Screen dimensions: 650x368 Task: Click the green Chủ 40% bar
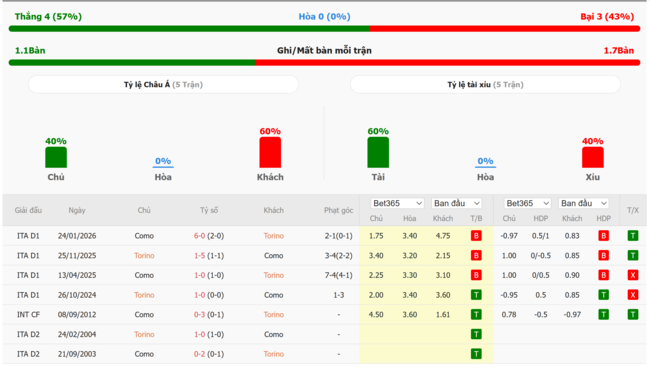pyautogui.click(x=56, y=157)
